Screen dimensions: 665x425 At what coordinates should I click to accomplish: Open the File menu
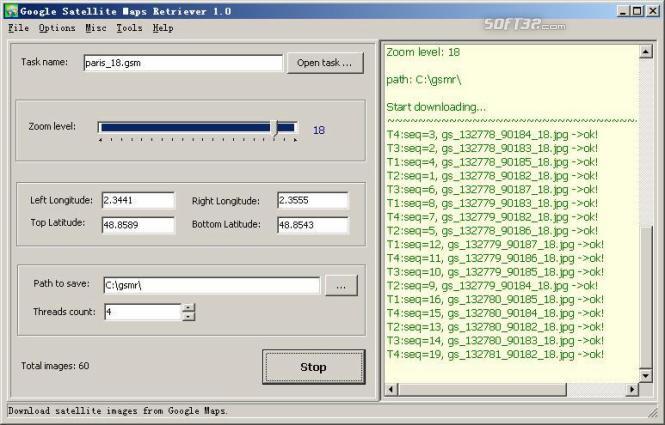pyautogui.click(x=19, y=28)
